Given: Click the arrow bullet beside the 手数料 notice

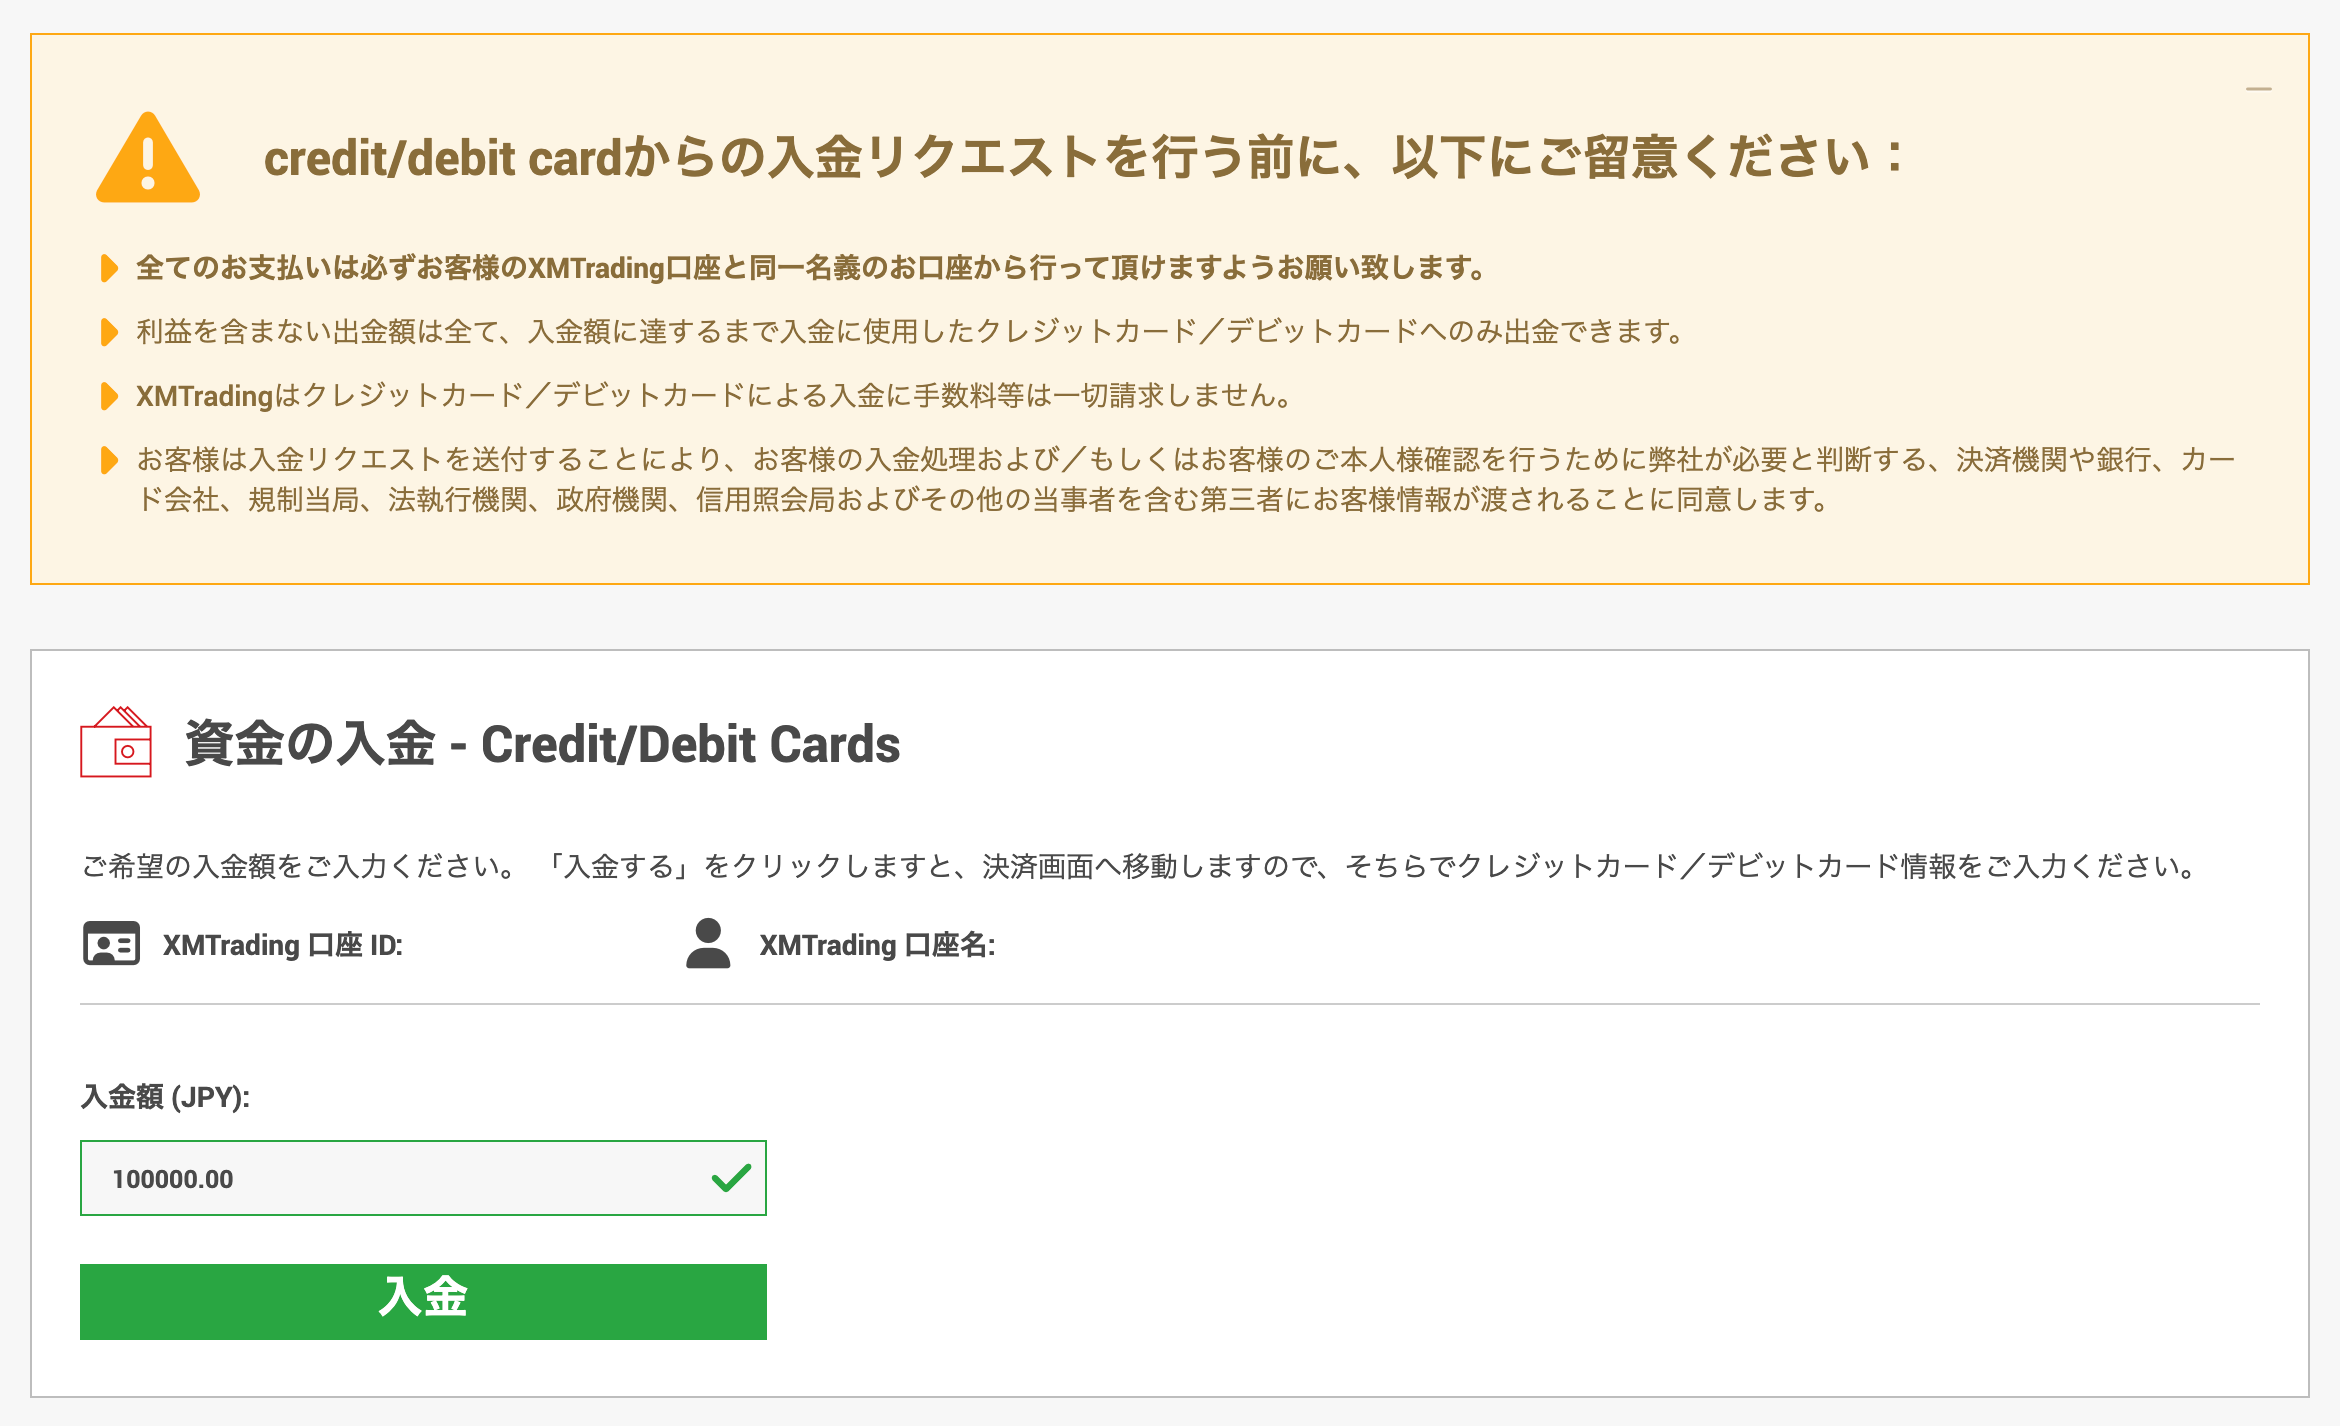Looking at the screenshot, I should tap(109, 396).
